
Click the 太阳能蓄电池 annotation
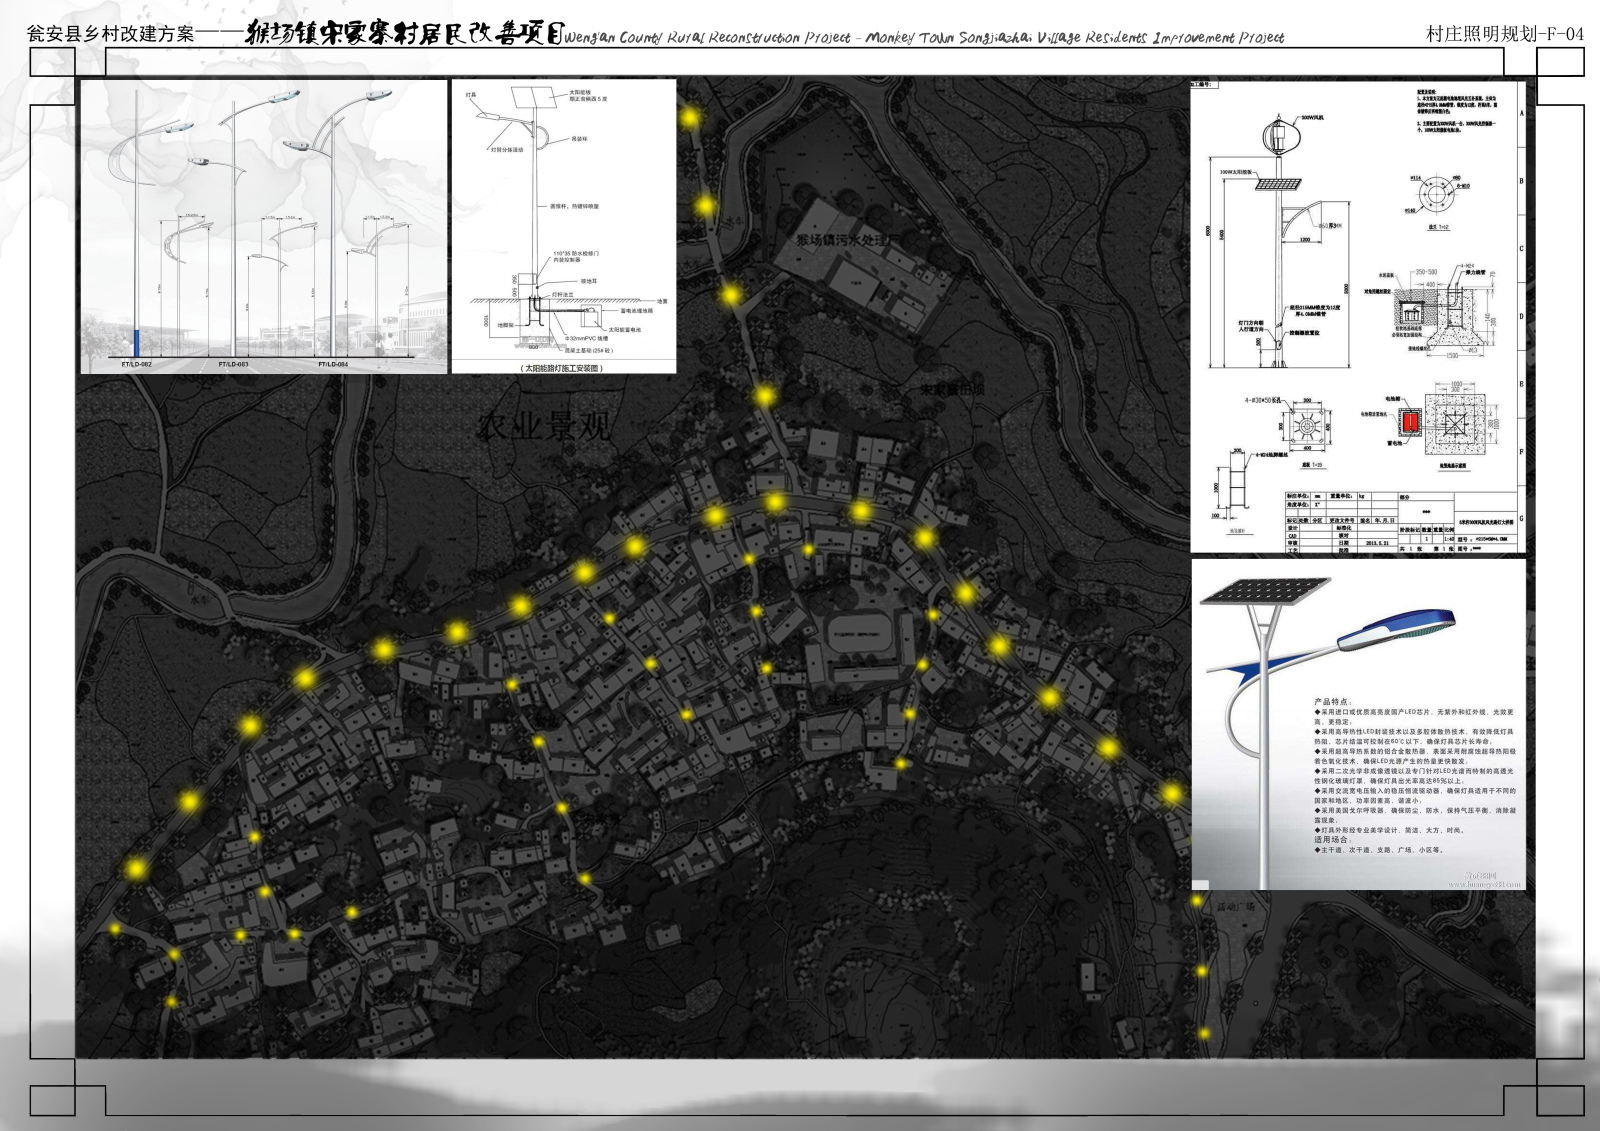[625, 329]
